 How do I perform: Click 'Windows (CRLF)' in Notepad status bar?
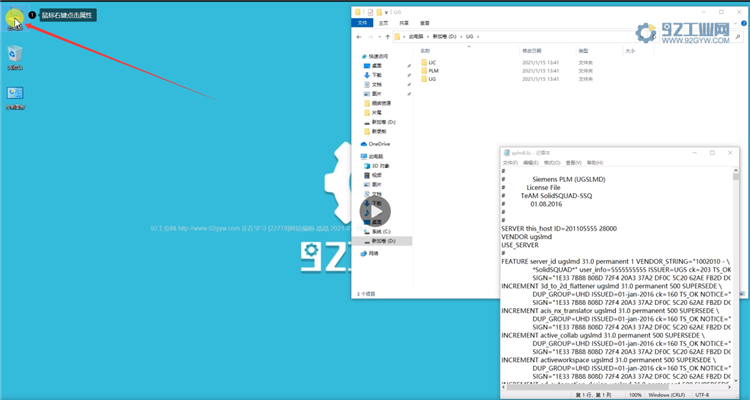[x=667, y=395]
